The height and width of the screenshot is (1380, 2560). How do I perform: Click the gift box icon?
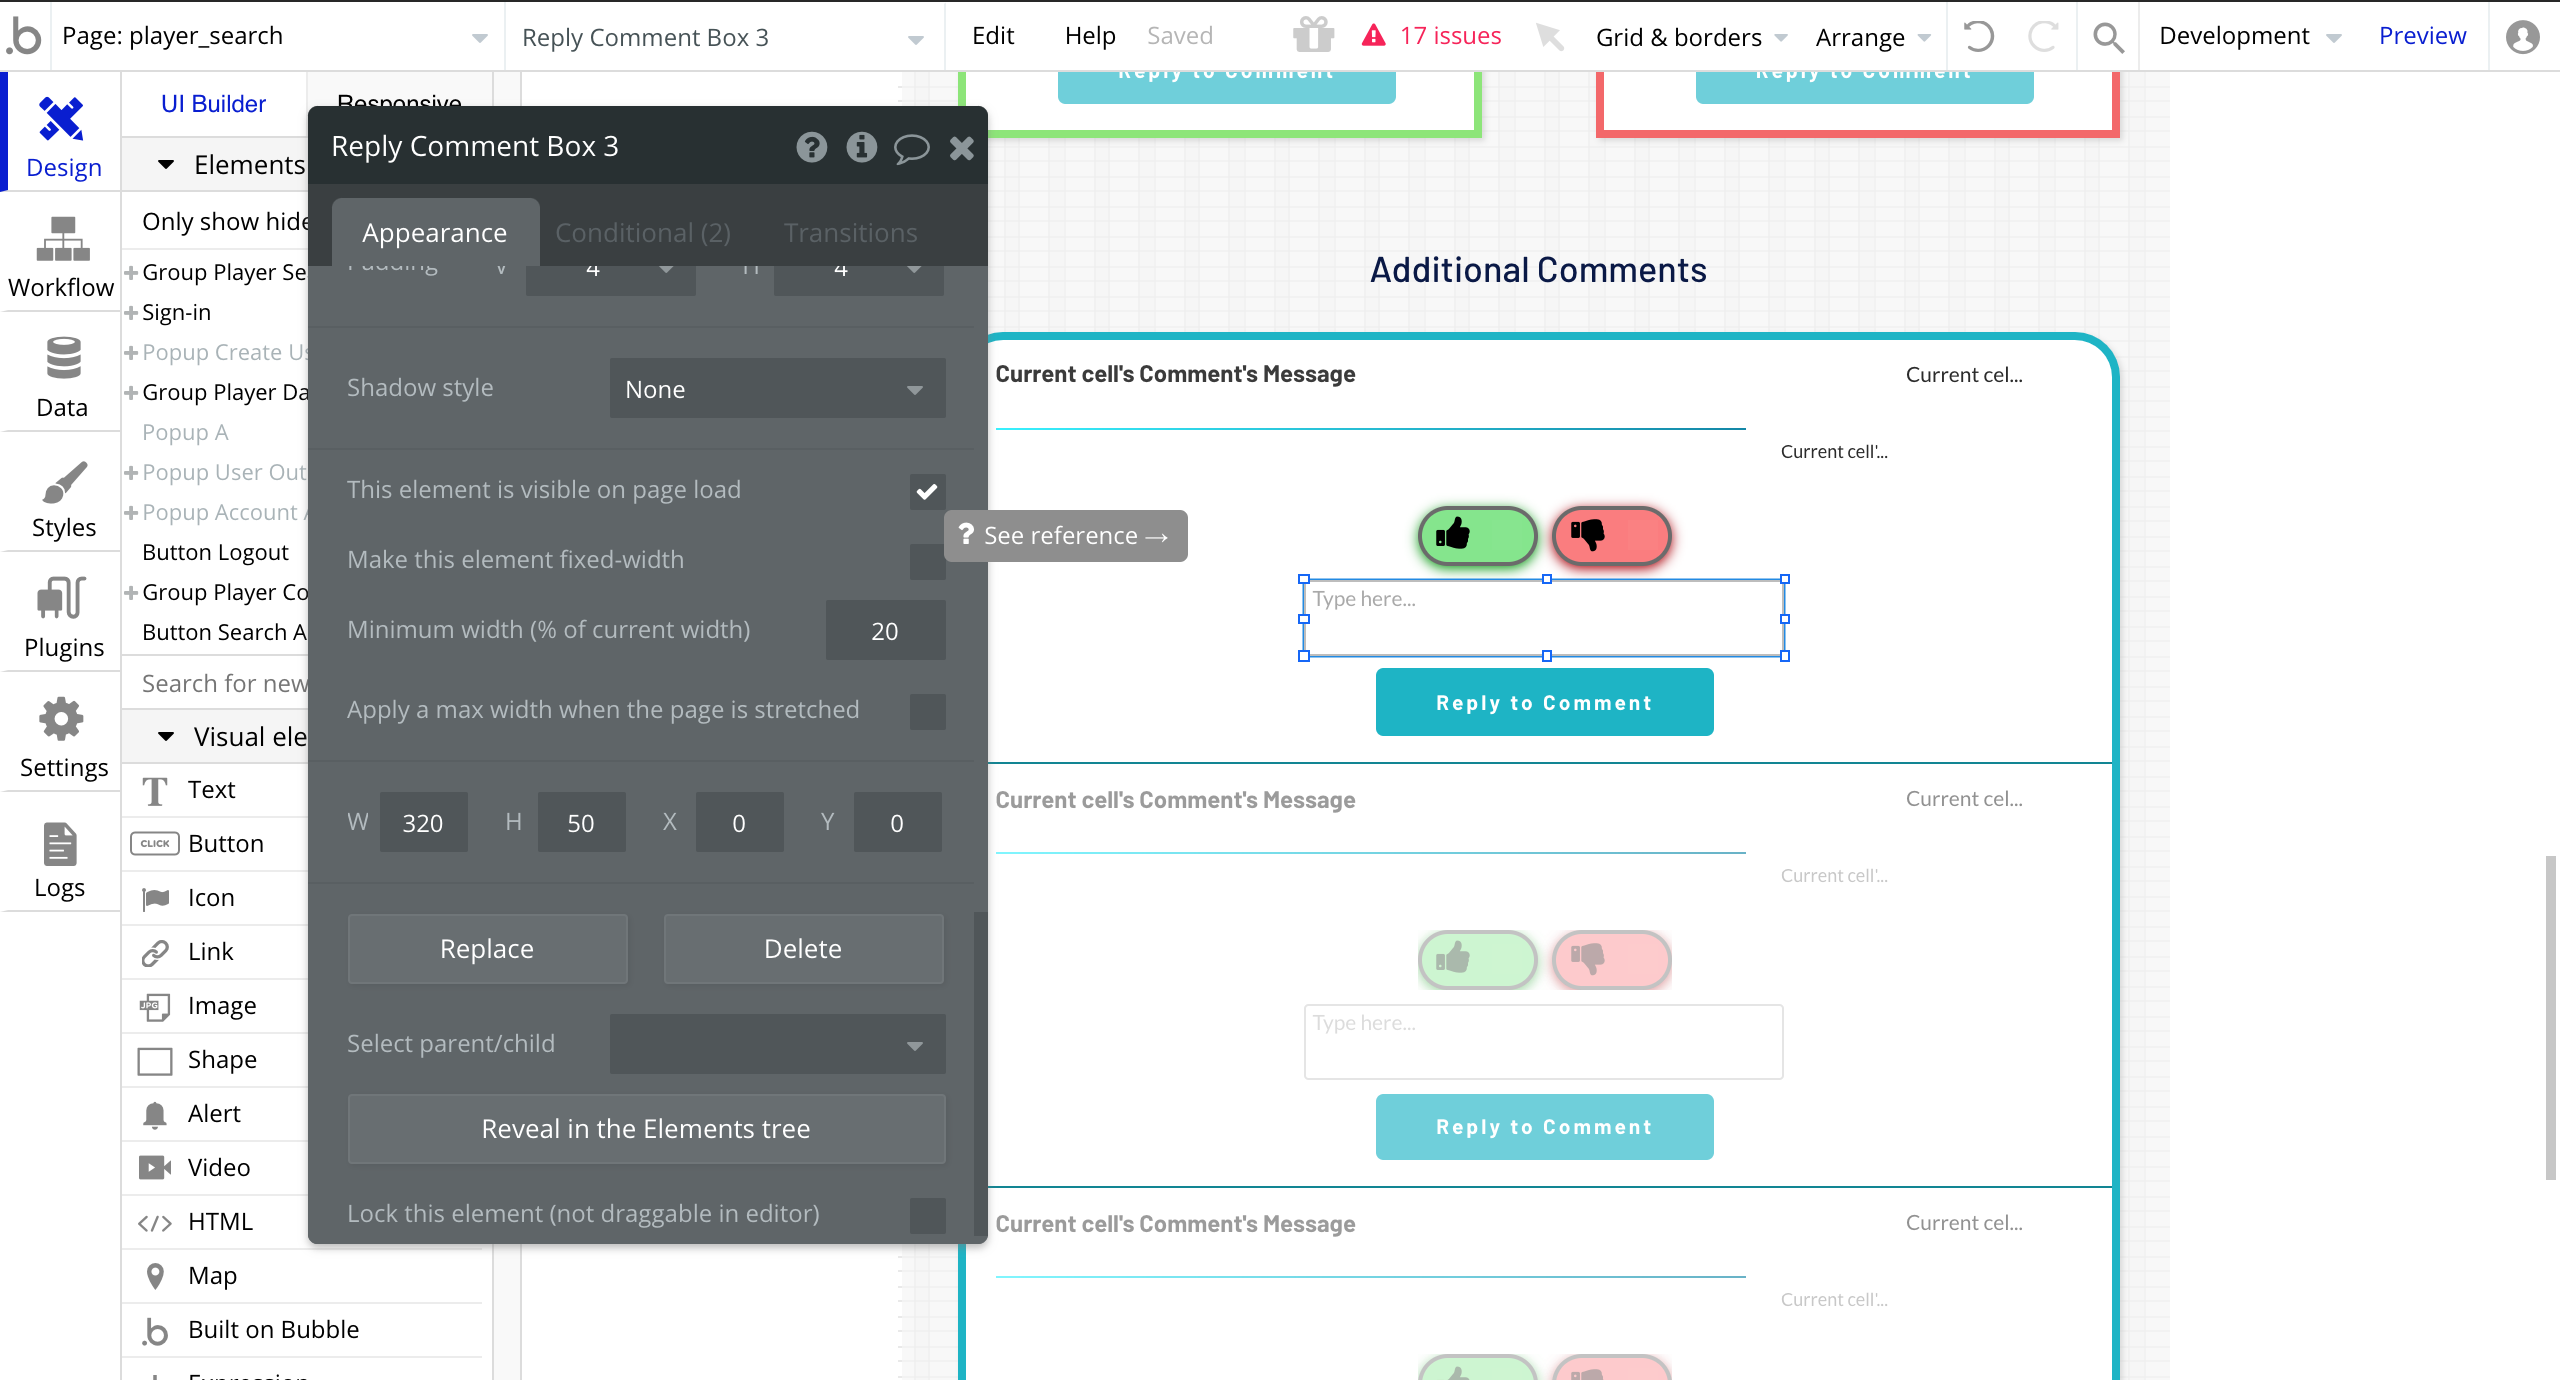[1313, 36]
